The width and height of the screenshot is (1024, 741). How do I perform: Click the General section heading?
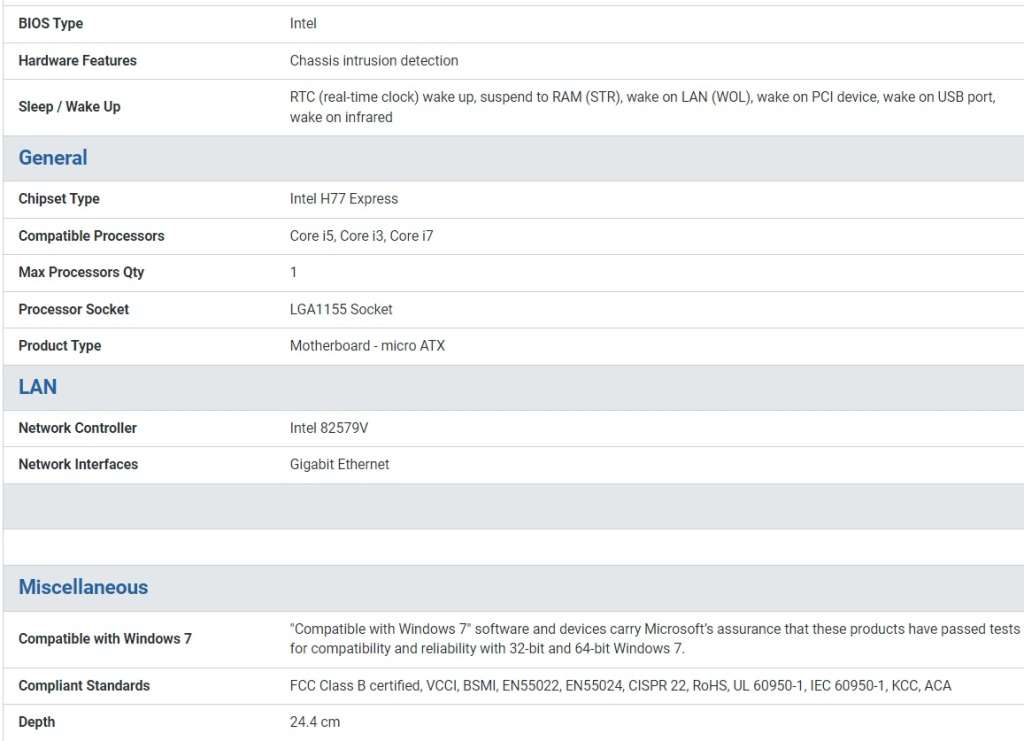pyautogui.click(x=53, y=158)
